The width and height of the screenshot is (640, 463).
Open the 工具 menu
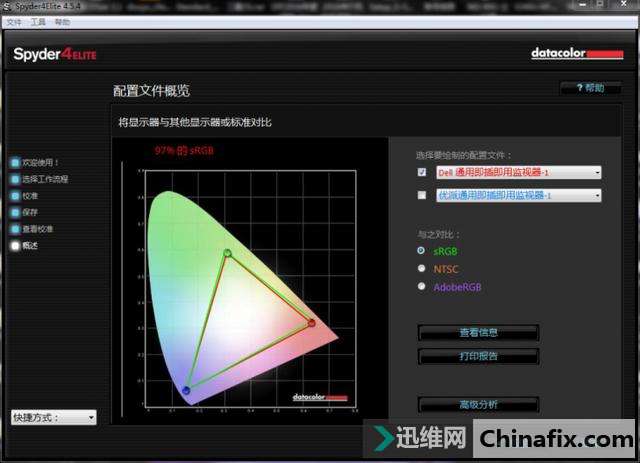(38, 22)
